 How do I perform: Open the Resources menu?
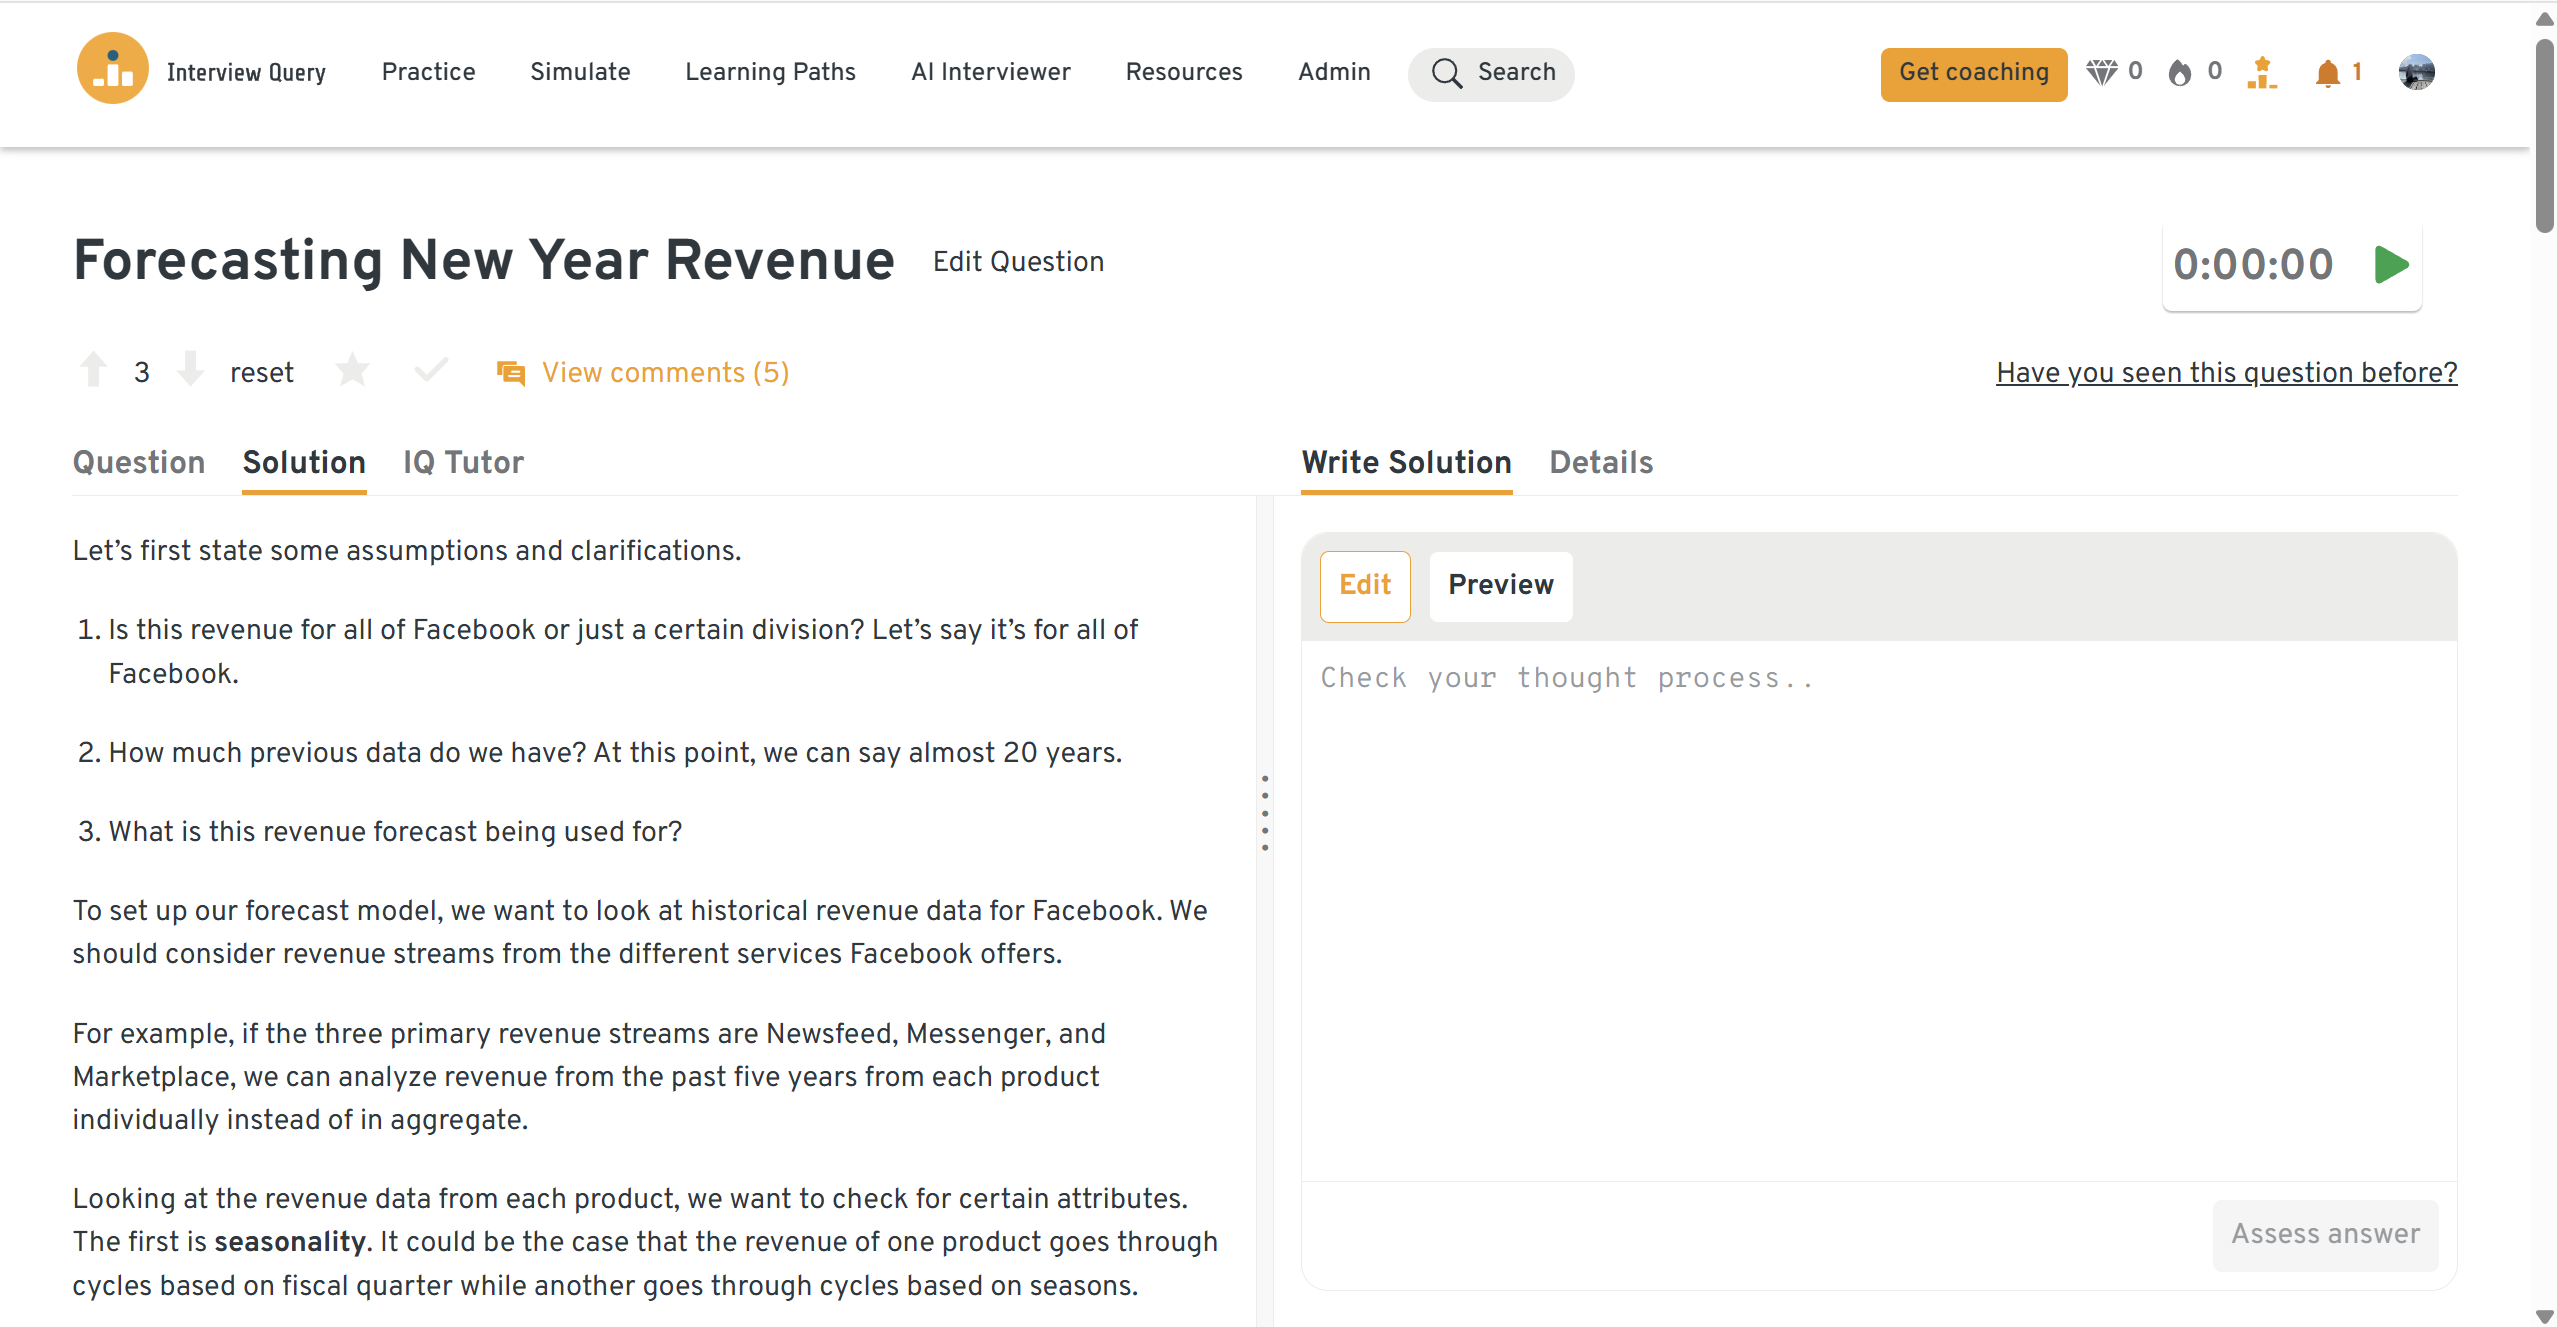[x=1183, y=72]
